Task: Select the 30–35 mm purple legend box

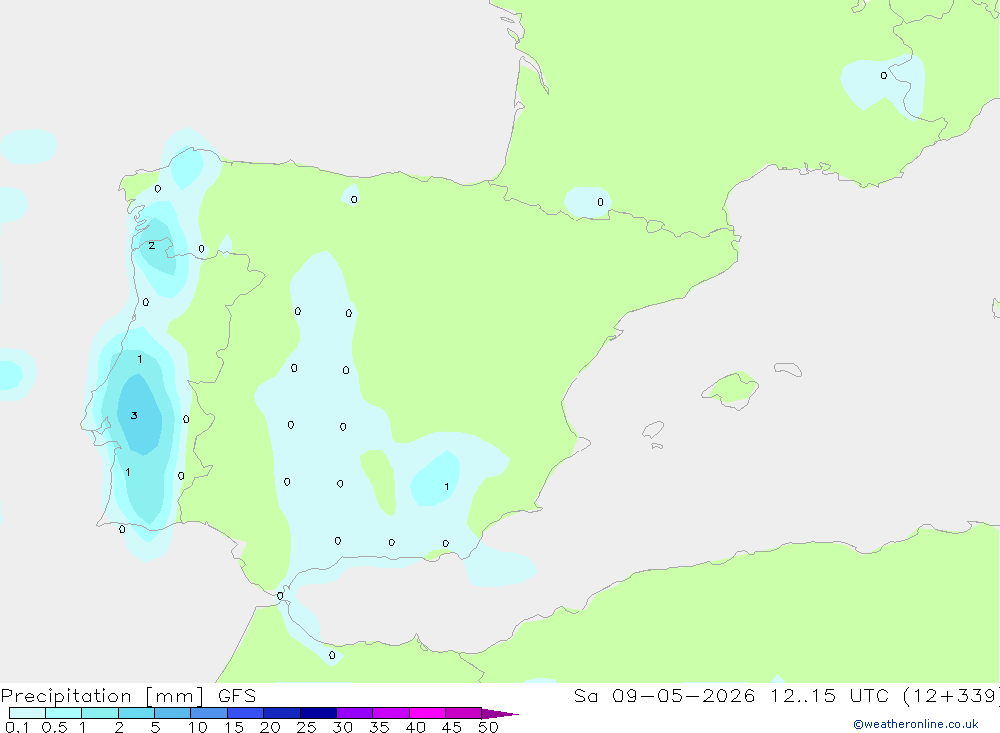Action: point(355,713)
